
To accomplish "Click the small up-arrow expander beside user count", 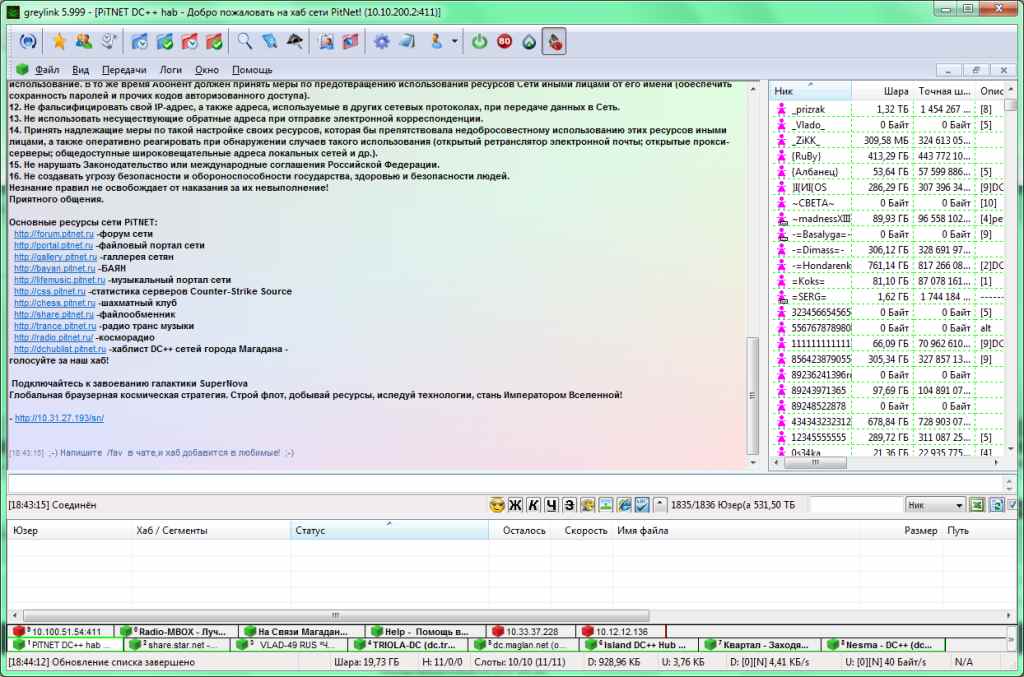I will coord(661,505).
